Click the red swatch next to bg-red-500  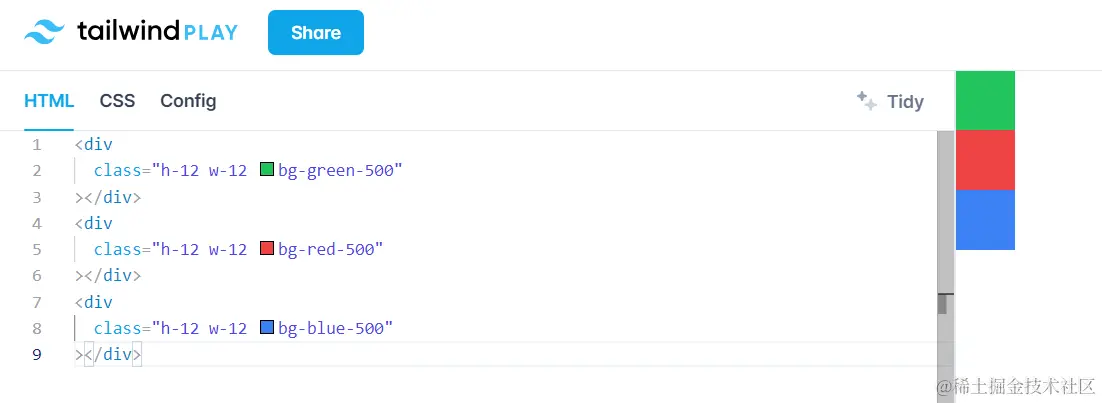coord(267,248)
